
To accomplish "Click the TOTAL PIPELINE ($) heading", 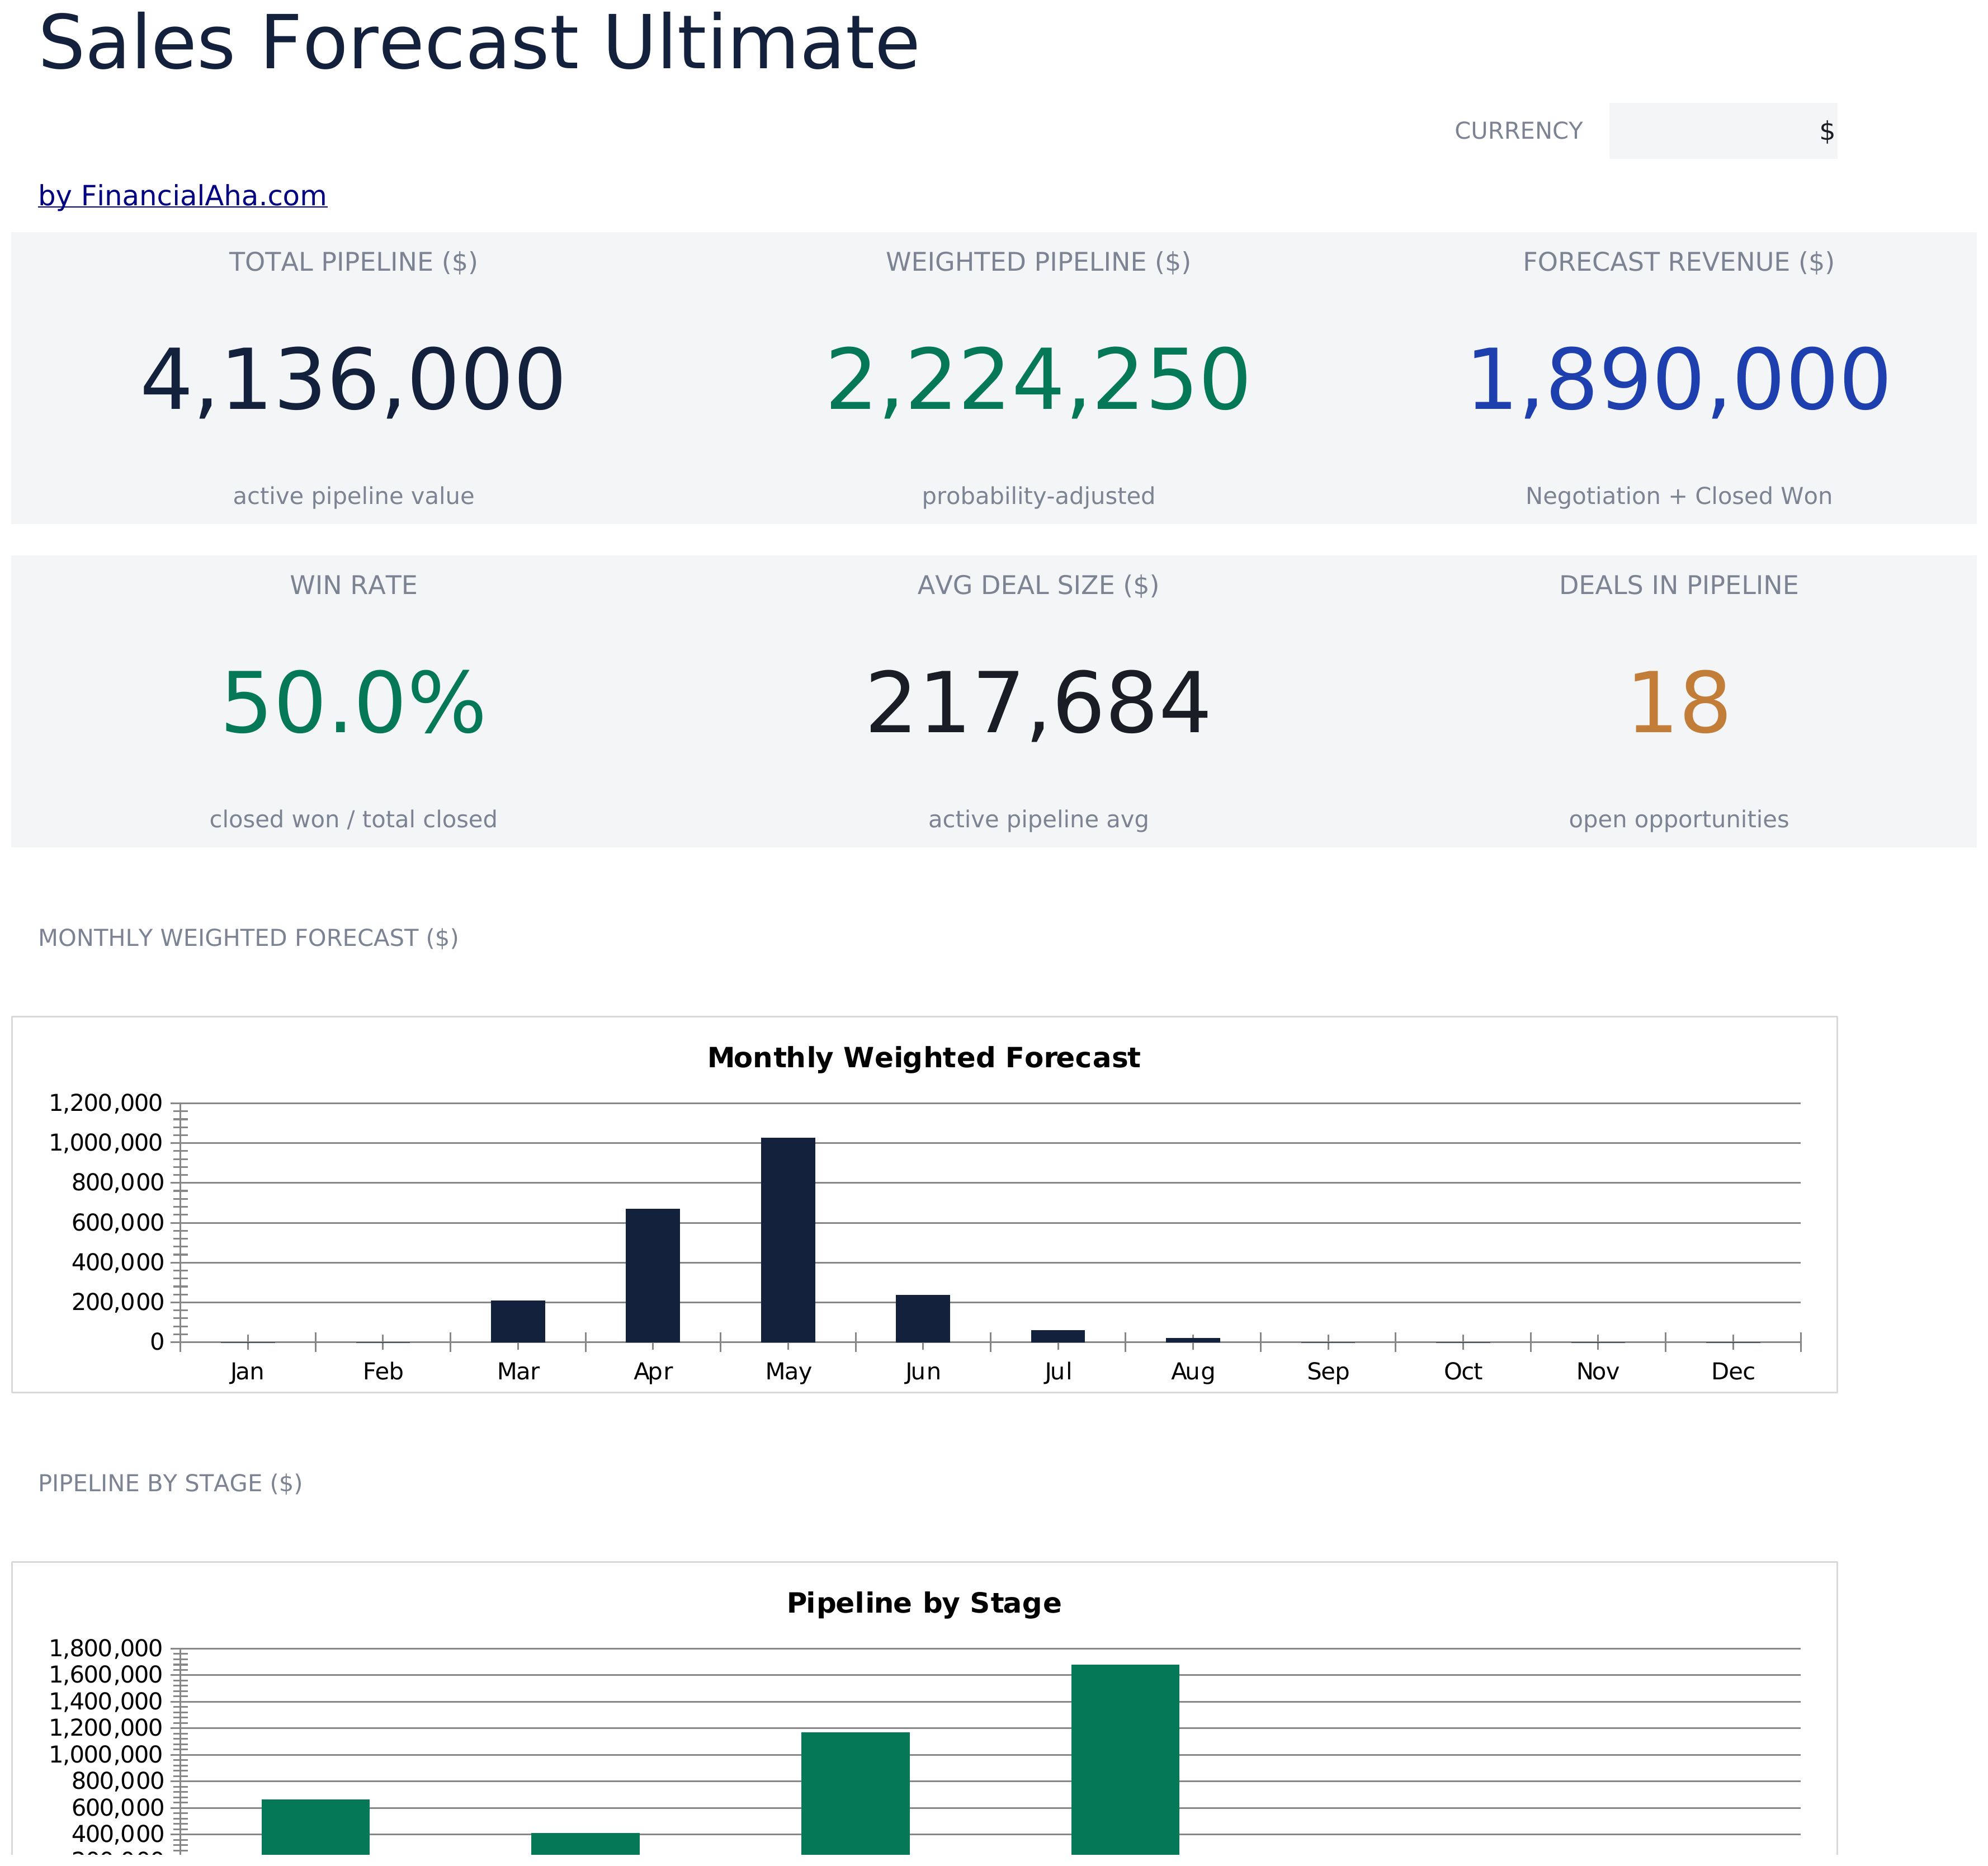I will [353, 262].
